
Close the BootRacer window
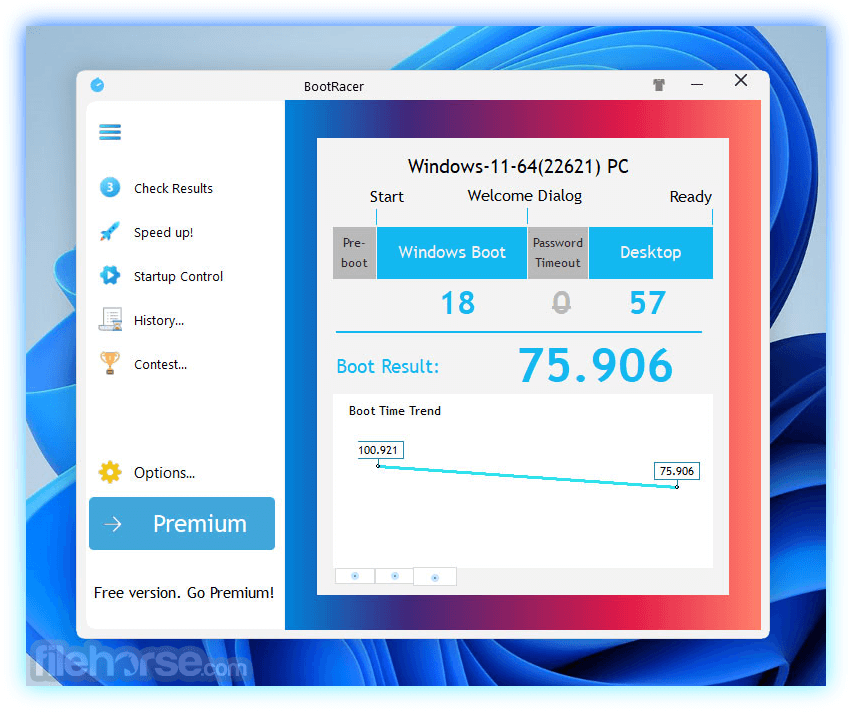pos(741,80)
